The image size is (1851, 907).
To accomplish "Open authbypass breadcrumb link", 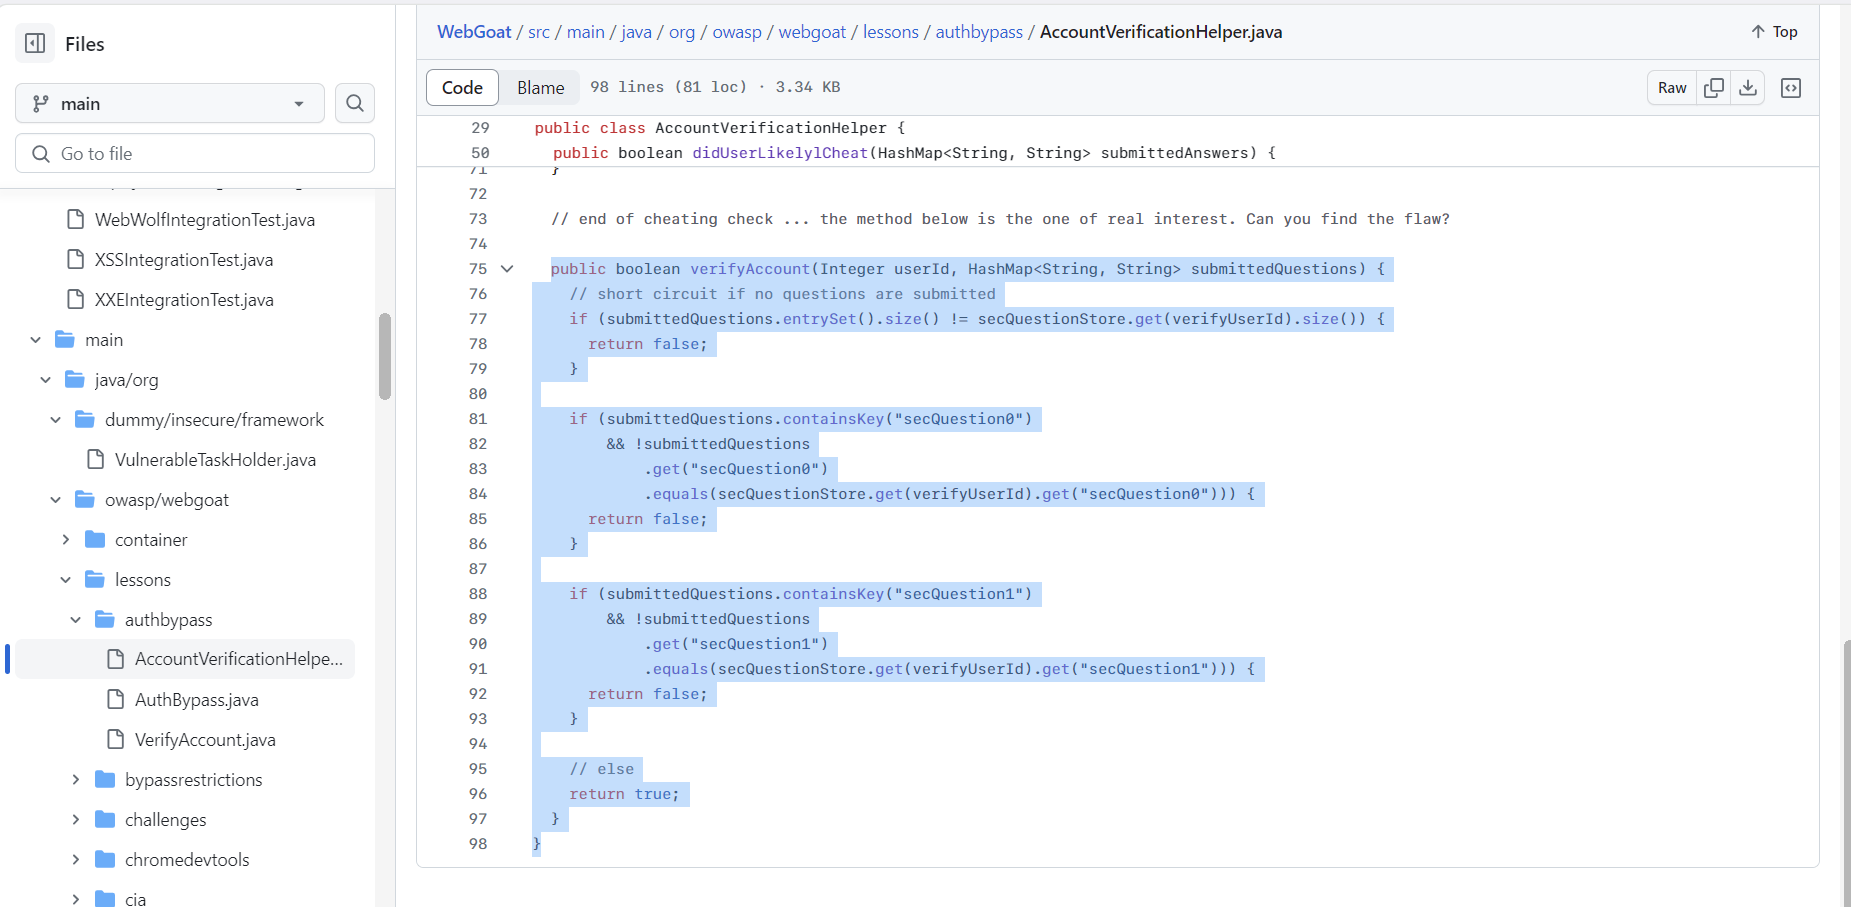I will point(979,32).
